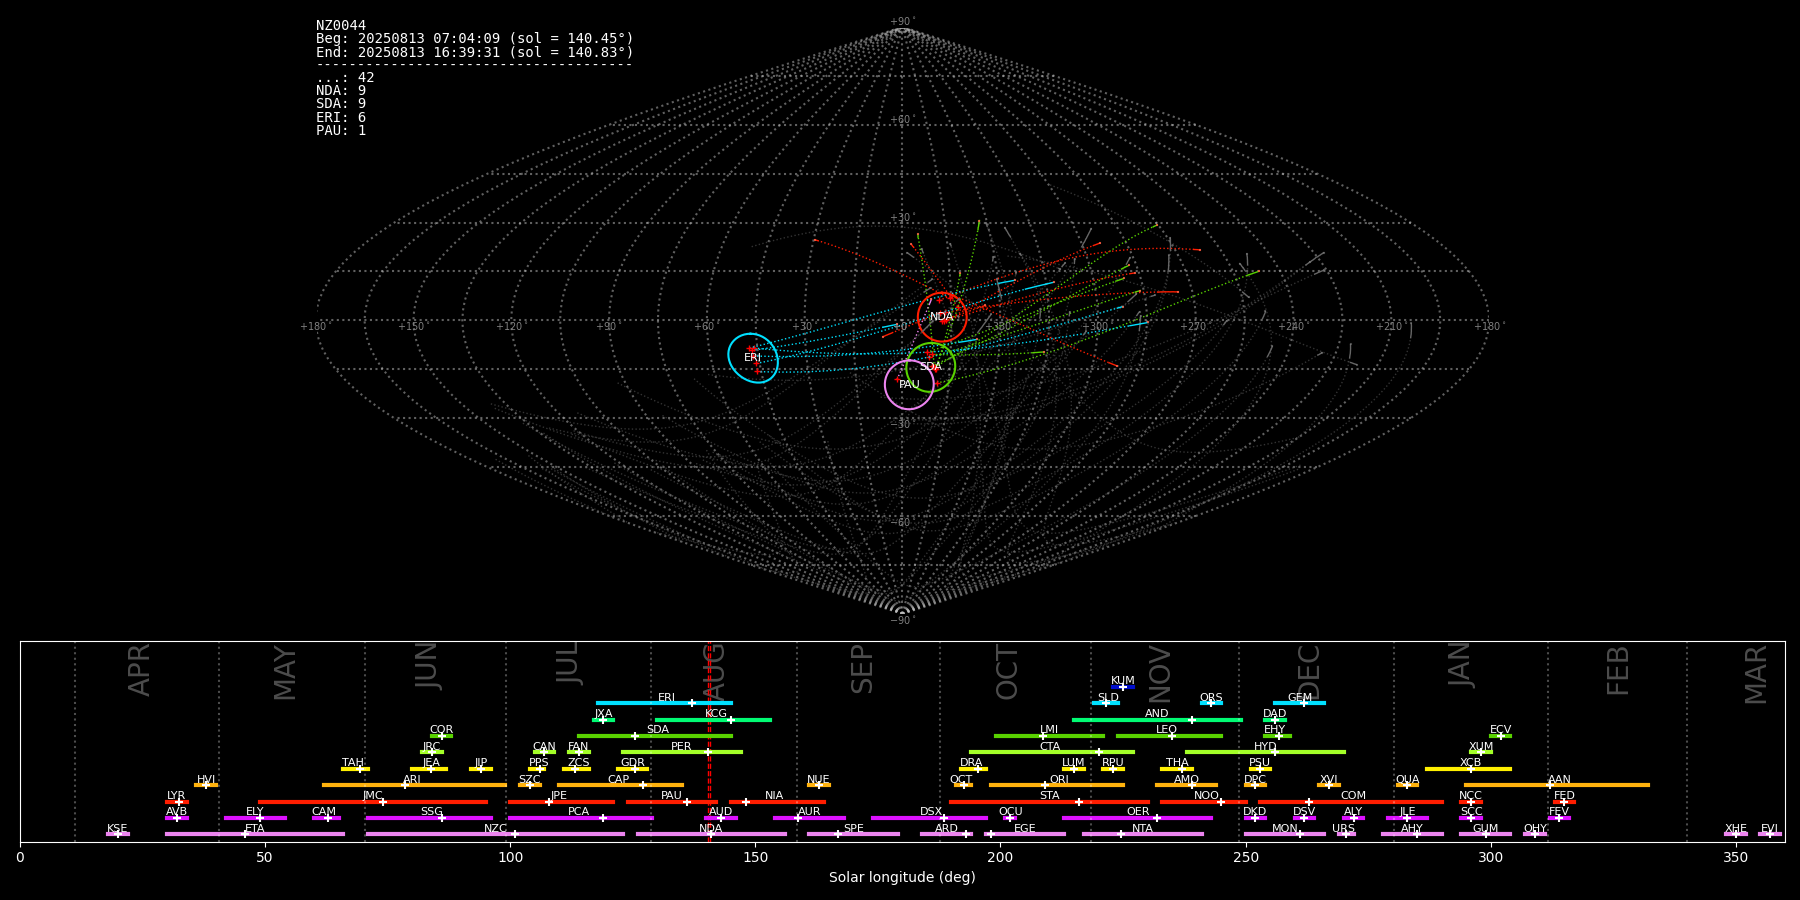
Task: Click the pink NTA shower bar
Action: (1142, 834)
